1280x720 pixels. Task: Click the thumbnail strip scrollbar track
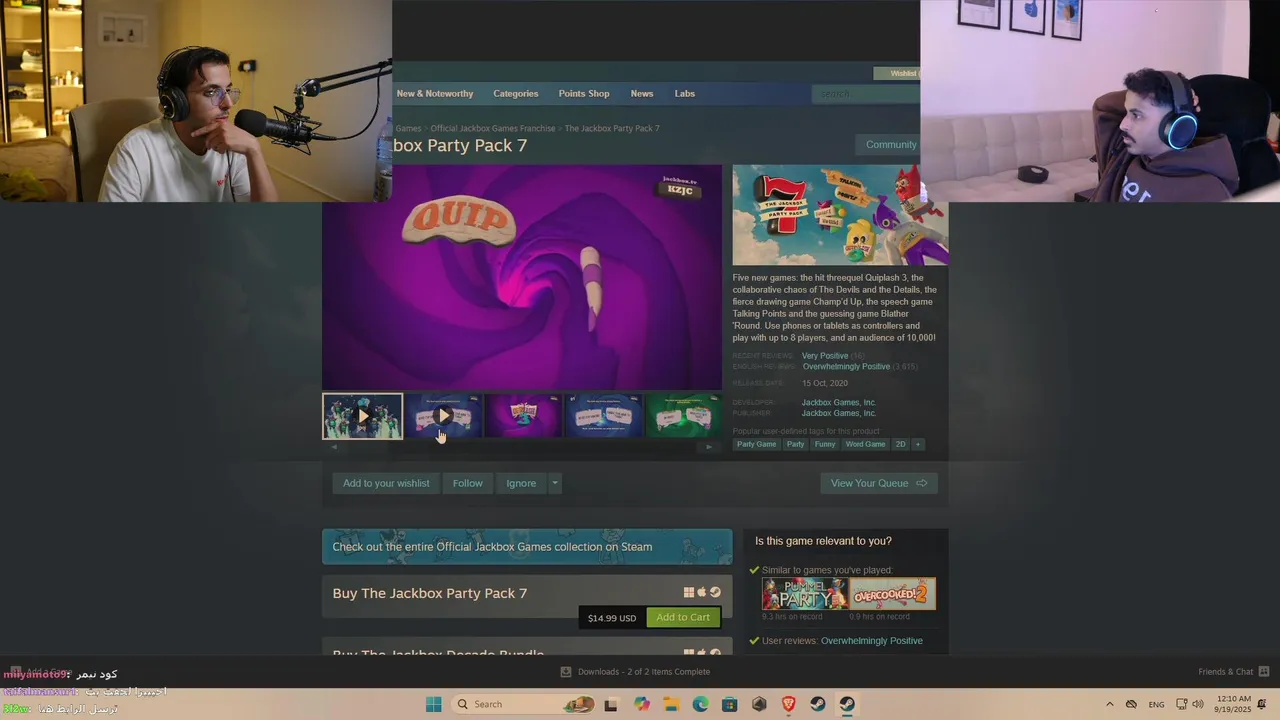point(521,447)
